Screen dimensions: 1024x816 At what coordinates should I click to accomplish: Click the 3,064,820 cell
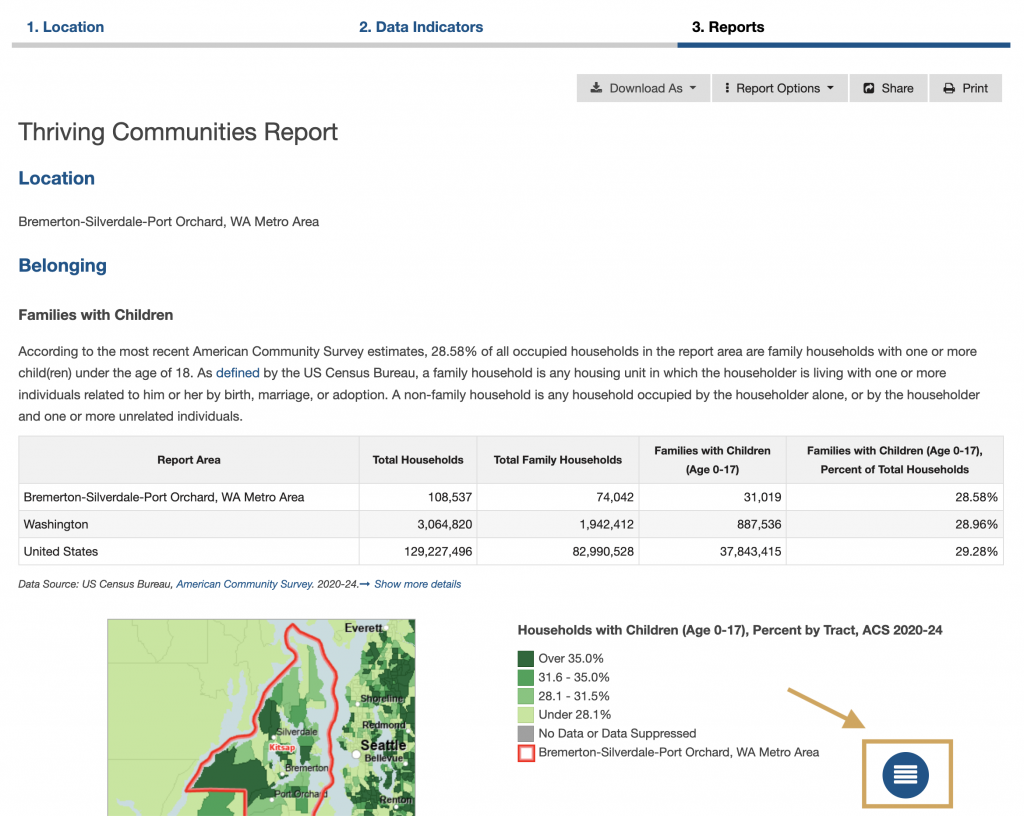(418, 524)
